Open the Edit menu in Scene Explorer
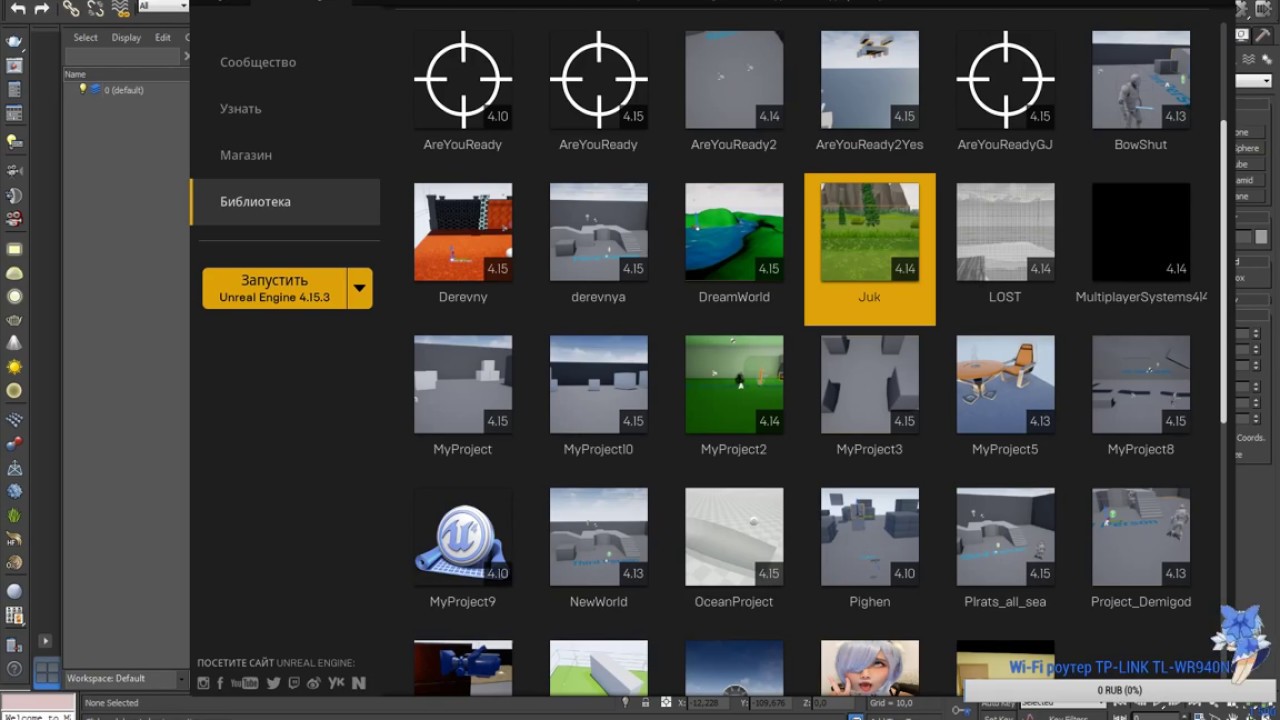 point(163,38)
